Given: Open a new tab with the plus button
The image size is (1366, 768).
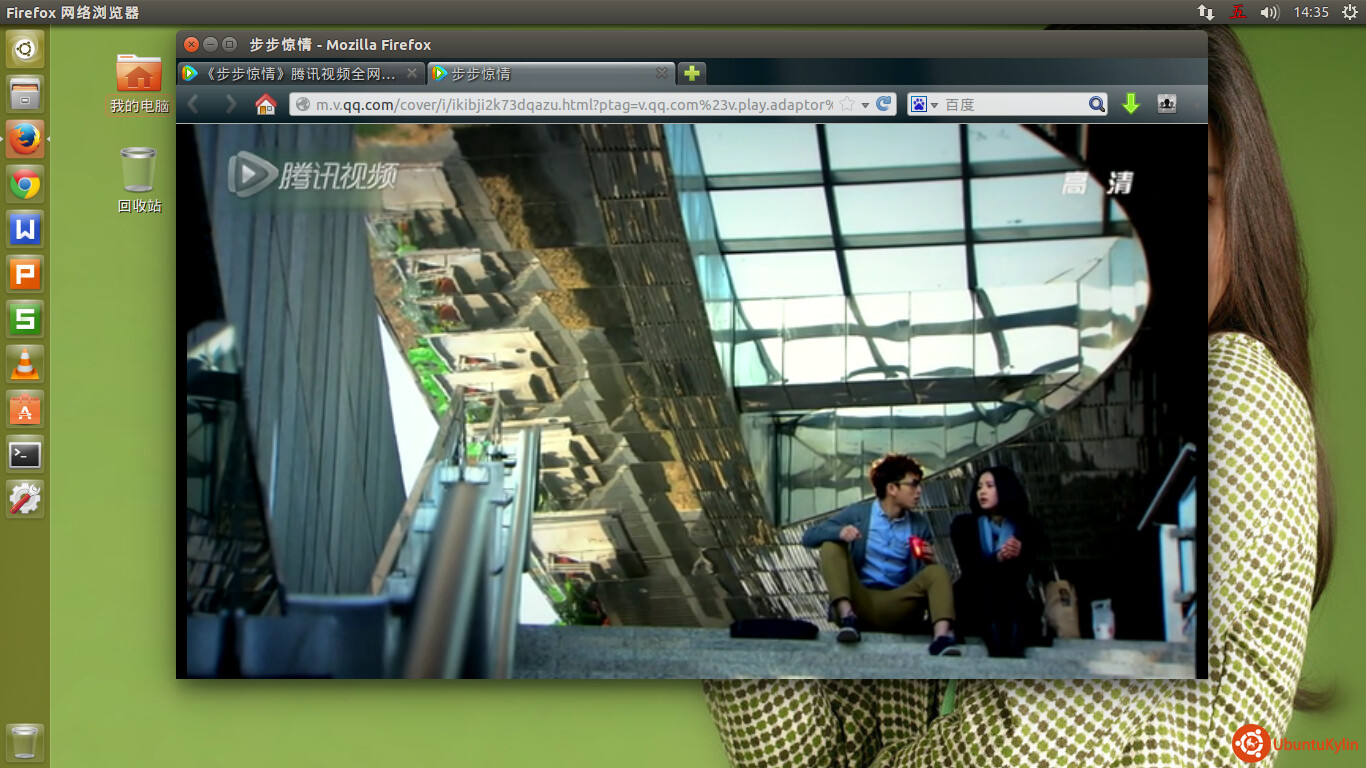Looking at the screenshot, I should pos(691,73).
